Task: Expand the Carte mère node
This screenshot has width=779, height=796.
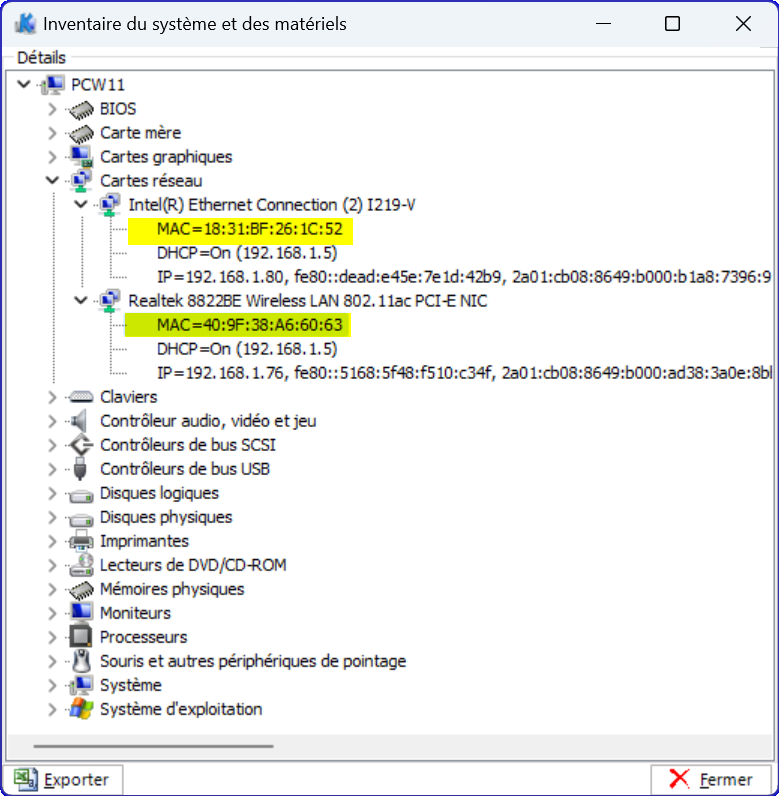Action: pos(53,133)
